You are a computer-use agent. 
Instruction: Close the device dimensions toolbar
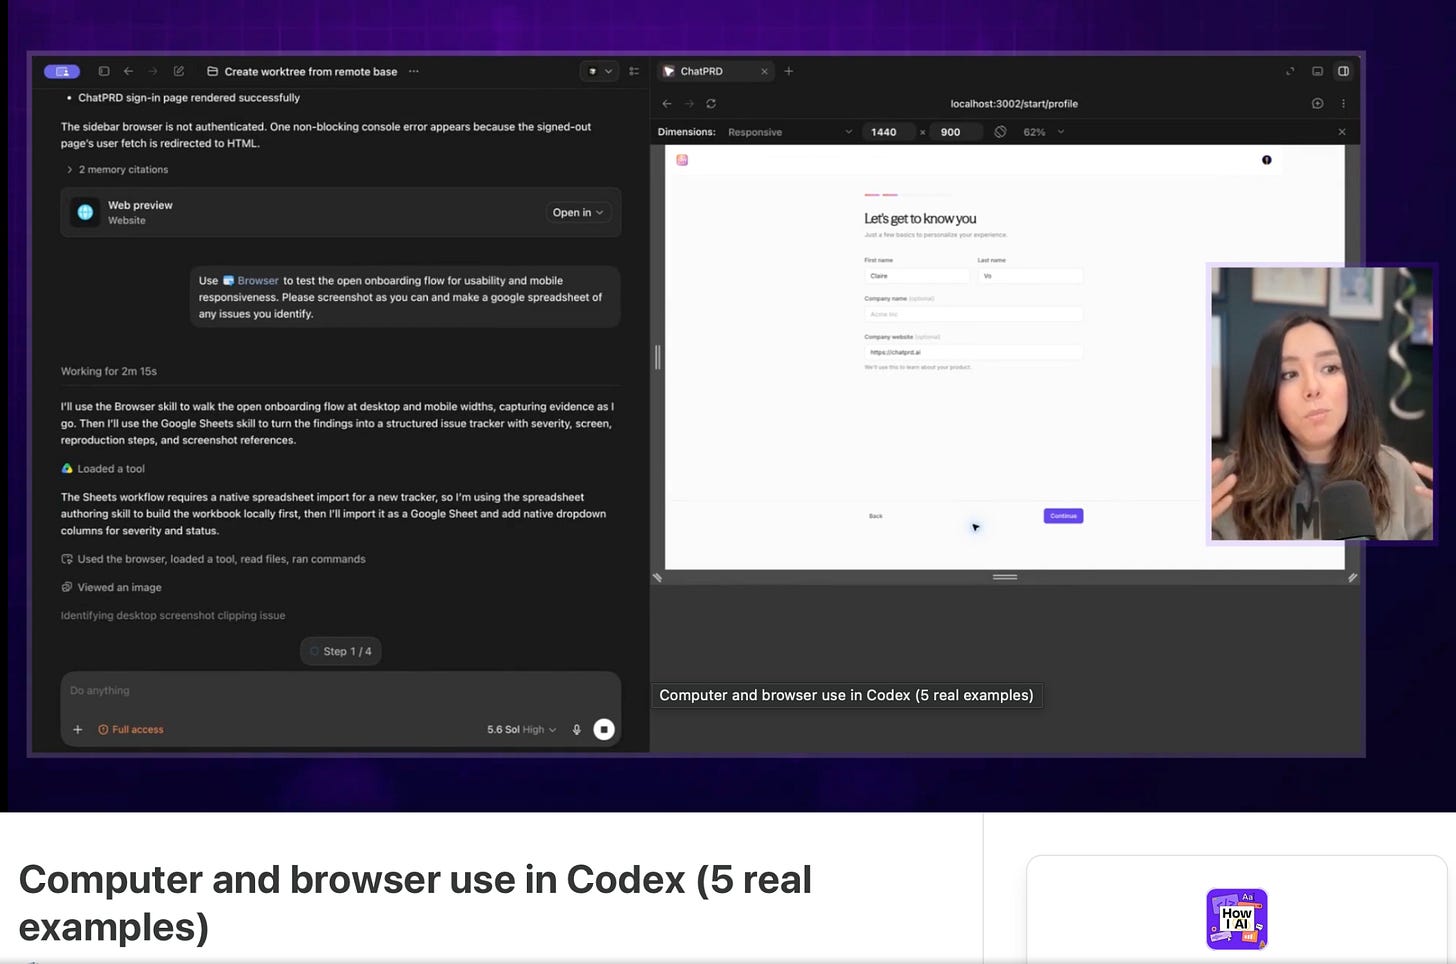click(x=1342, y=132)
